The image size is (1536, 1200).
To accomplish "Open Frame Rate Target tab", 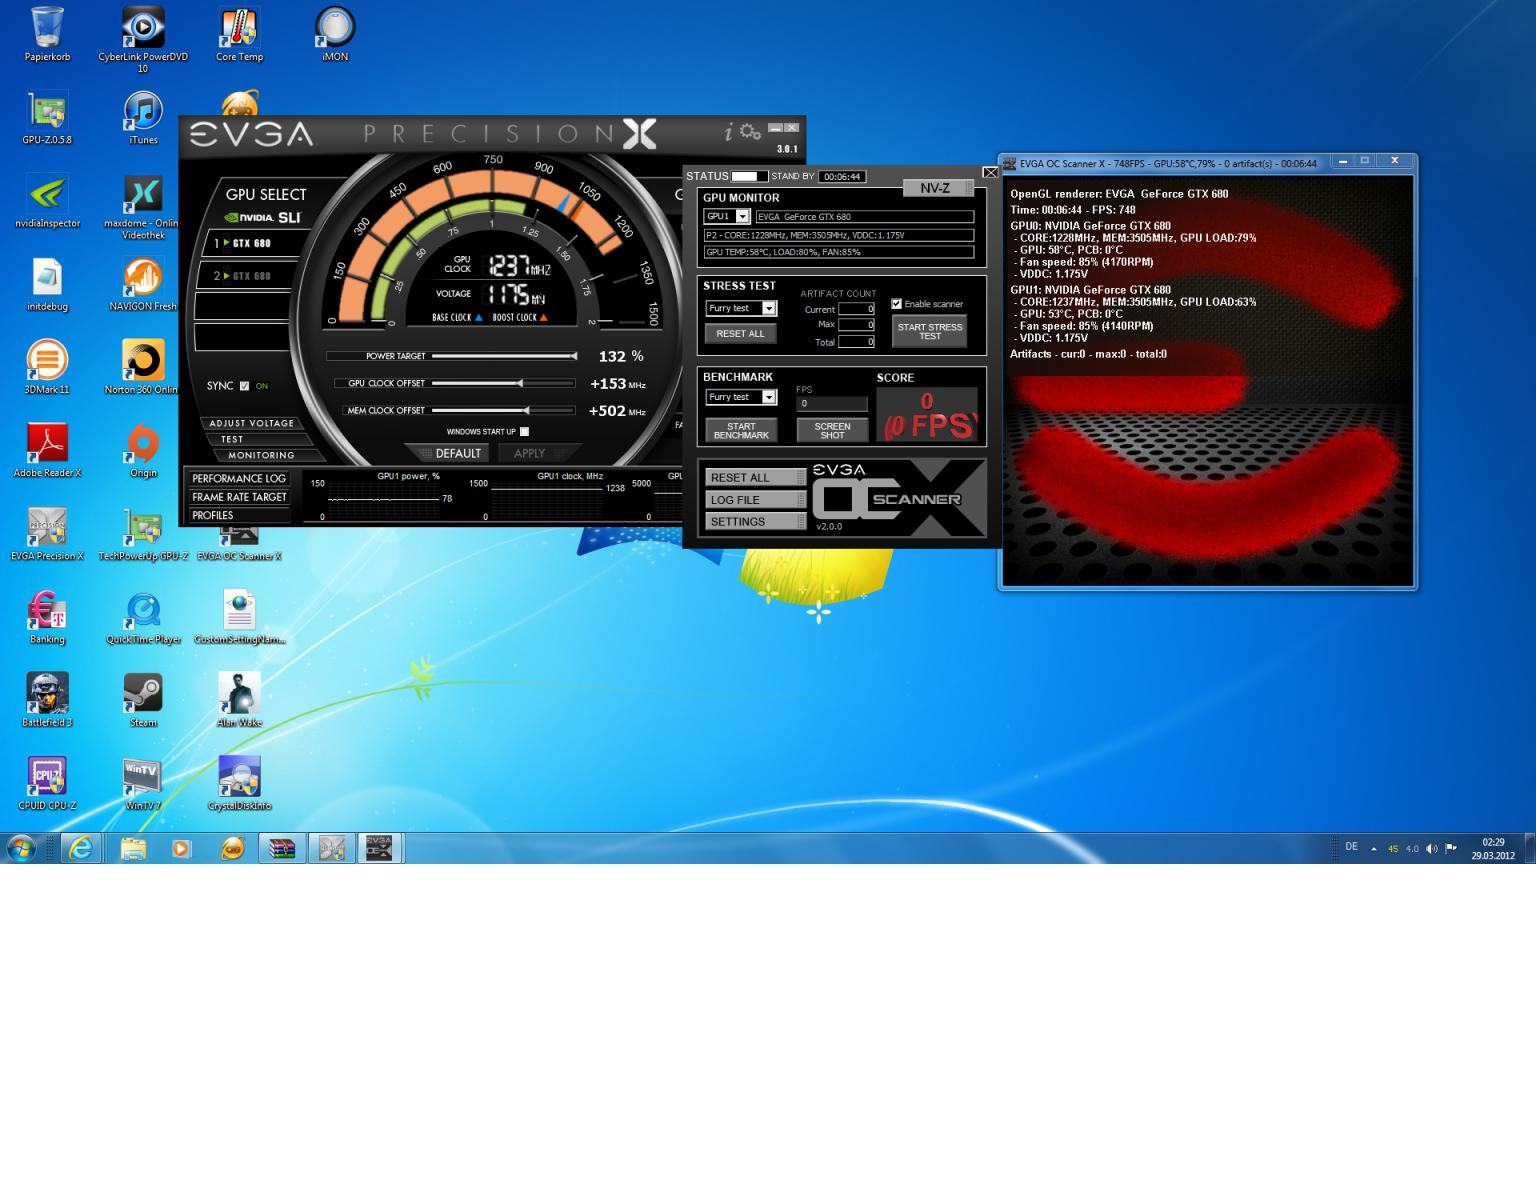I will coord(239,497).
